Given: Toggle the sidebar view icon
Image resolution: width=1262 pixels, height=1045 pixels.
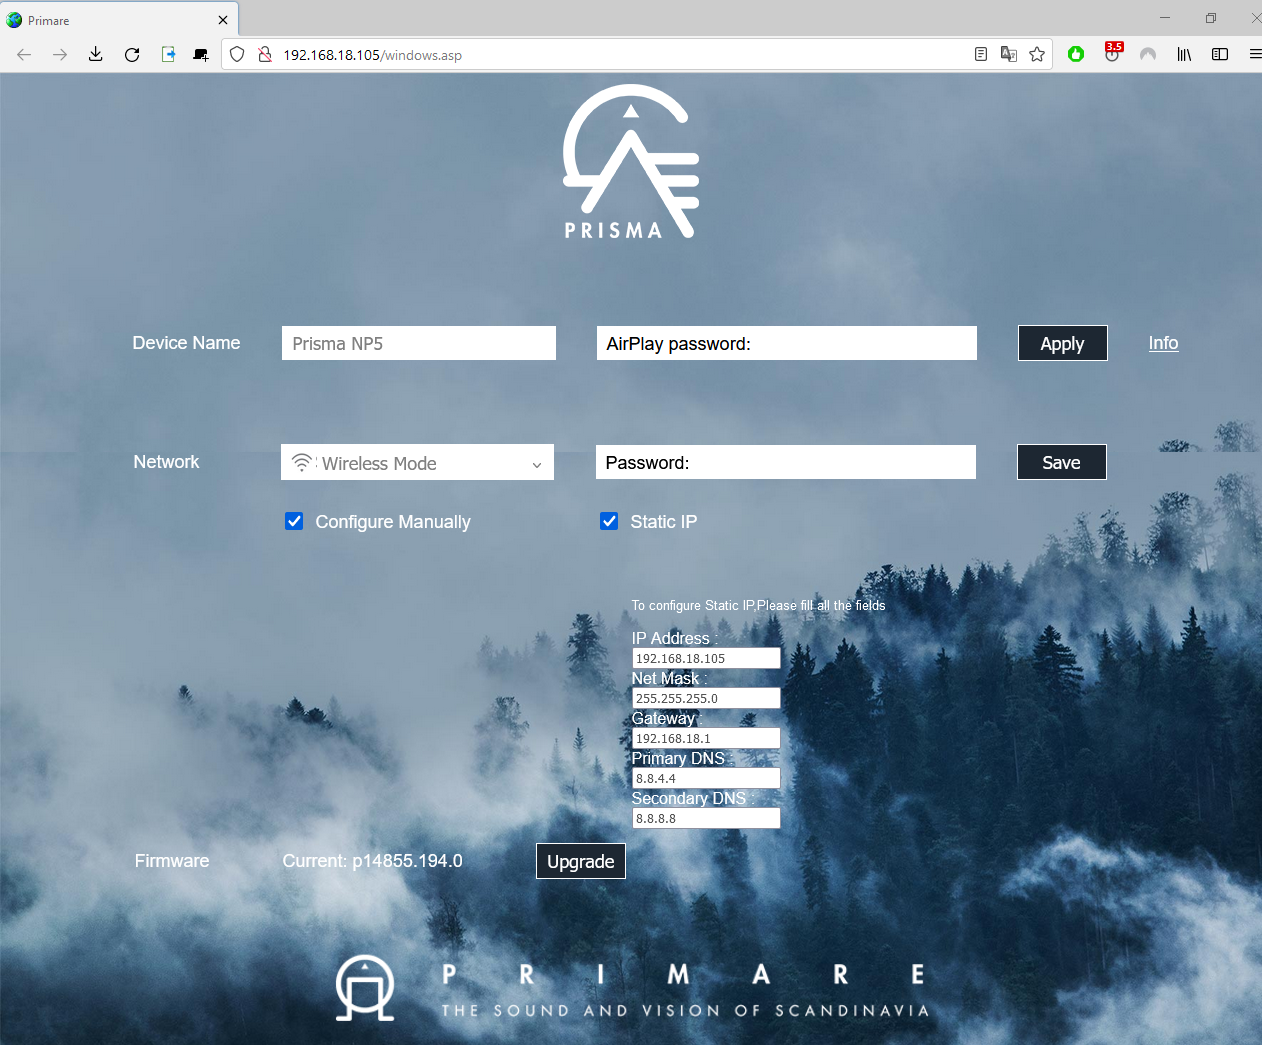Looking at the screenshot, I should [x=1220, y=54].
